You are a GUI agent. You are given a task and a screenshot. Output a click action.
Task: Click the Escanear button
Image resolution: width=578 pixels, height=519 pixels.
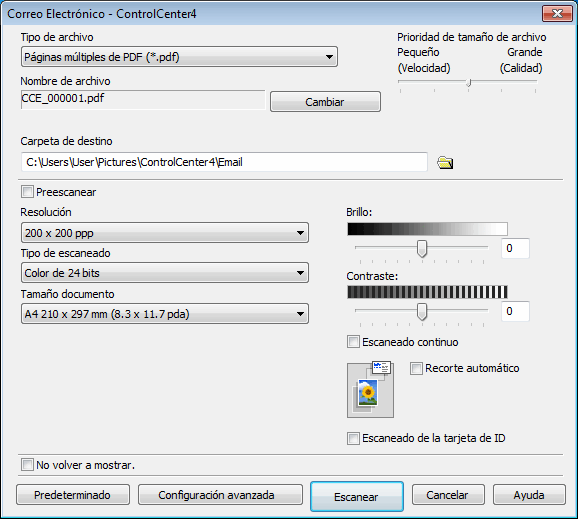356,497
